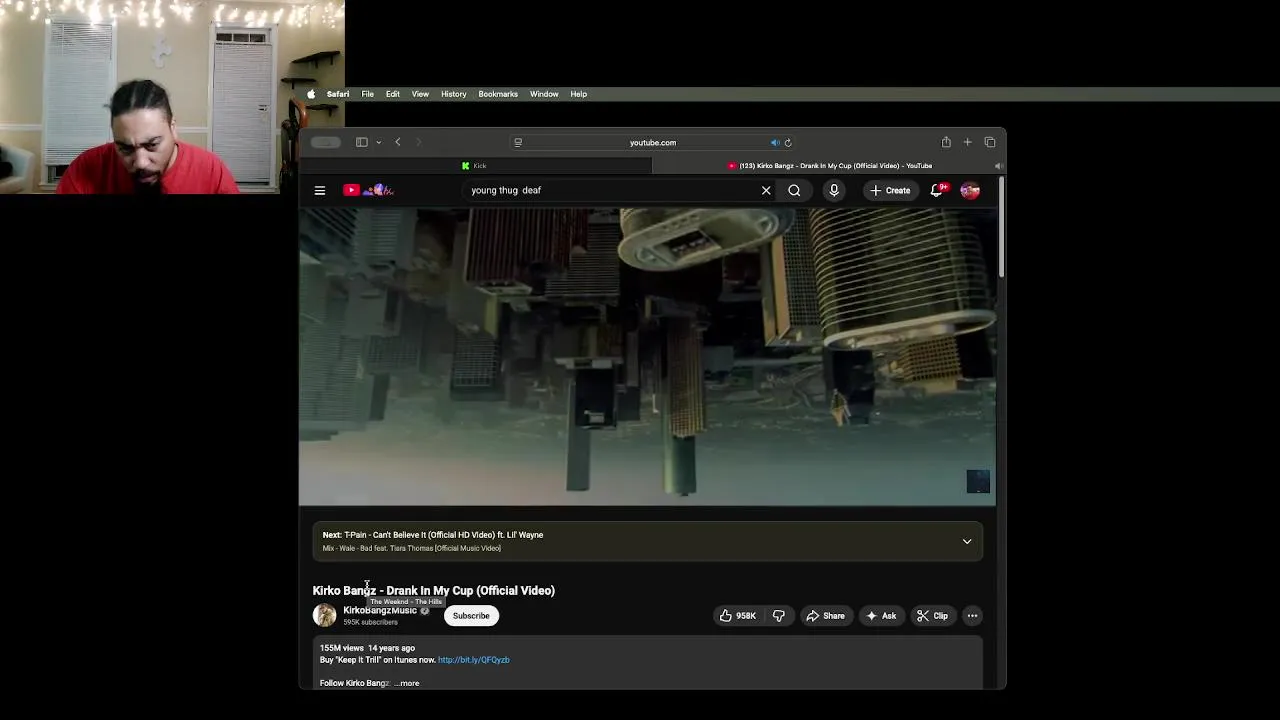Show the tab overview
This screenshot has width=1280, height=720.
pyautogui.click(x=990, y=142)
